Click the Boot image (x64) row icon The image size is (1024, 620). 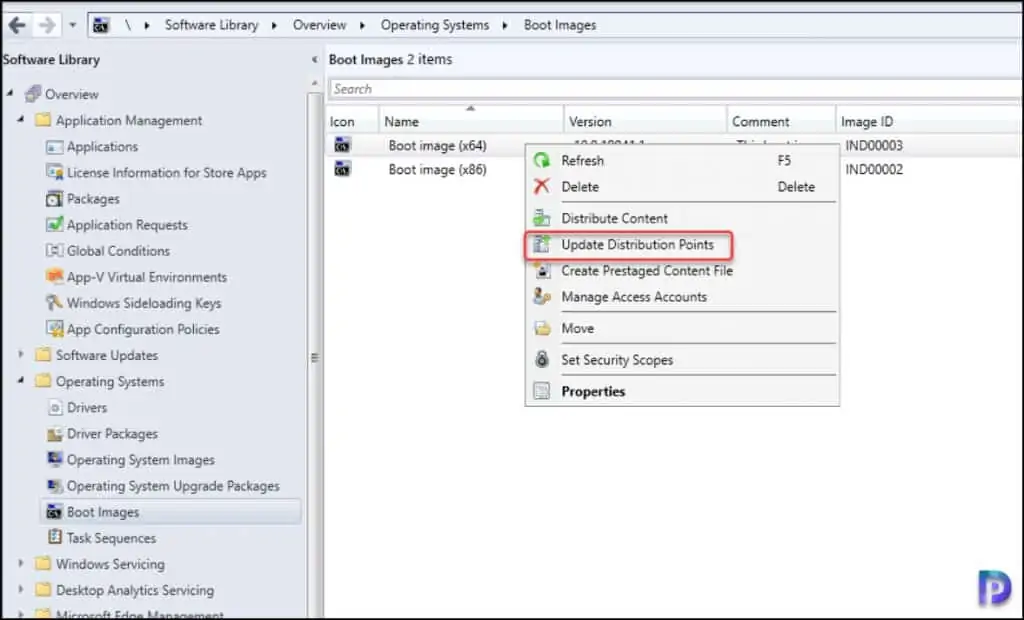(x=342, y=145)
